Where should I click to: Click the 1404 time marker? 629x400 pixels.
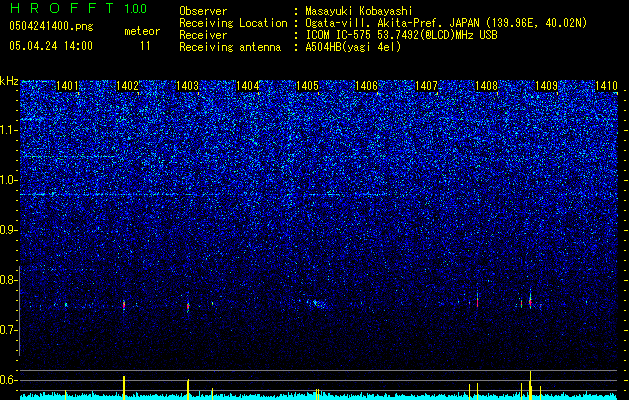click(248, 86)
